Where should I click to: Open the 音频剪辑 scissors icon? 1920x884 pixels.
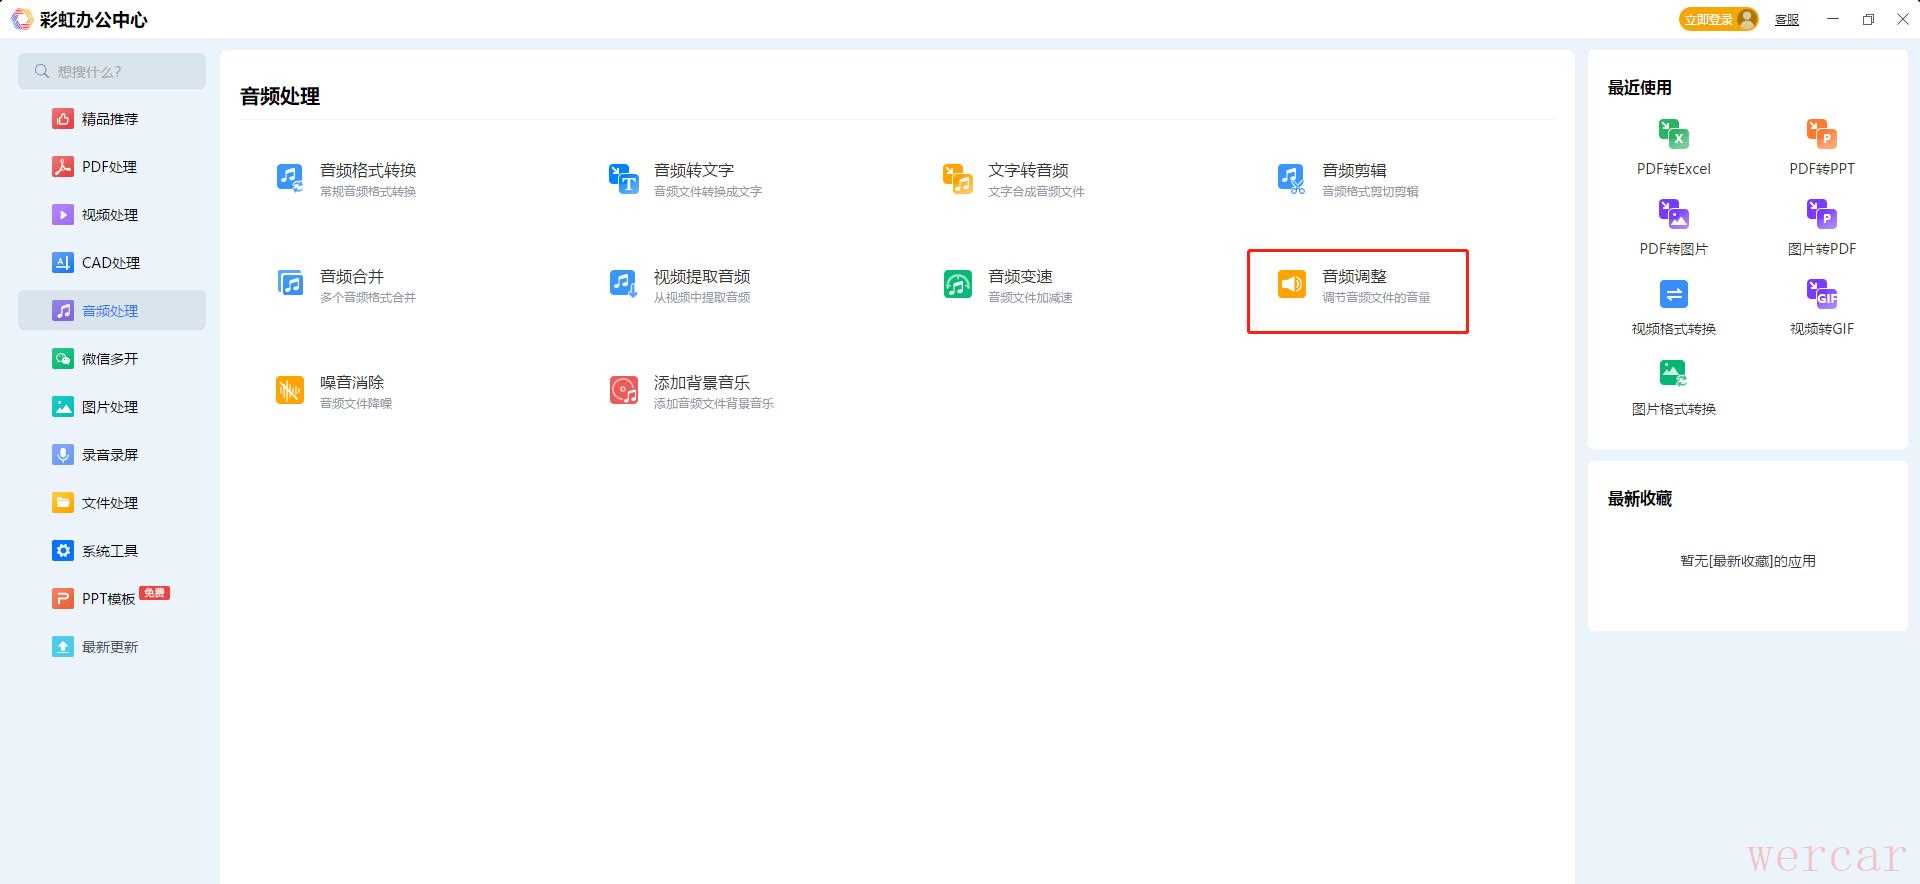pyautogui.click(x=1291, y=179)
